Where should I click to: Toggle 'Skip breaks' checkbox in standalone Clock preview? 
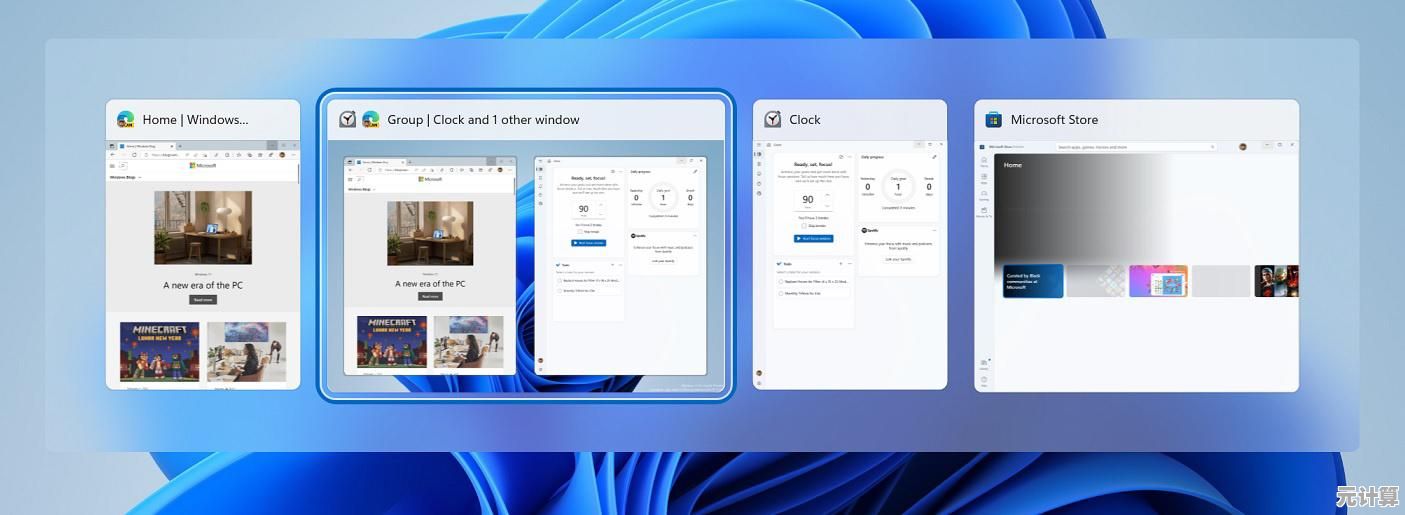[x=803, y=226]
